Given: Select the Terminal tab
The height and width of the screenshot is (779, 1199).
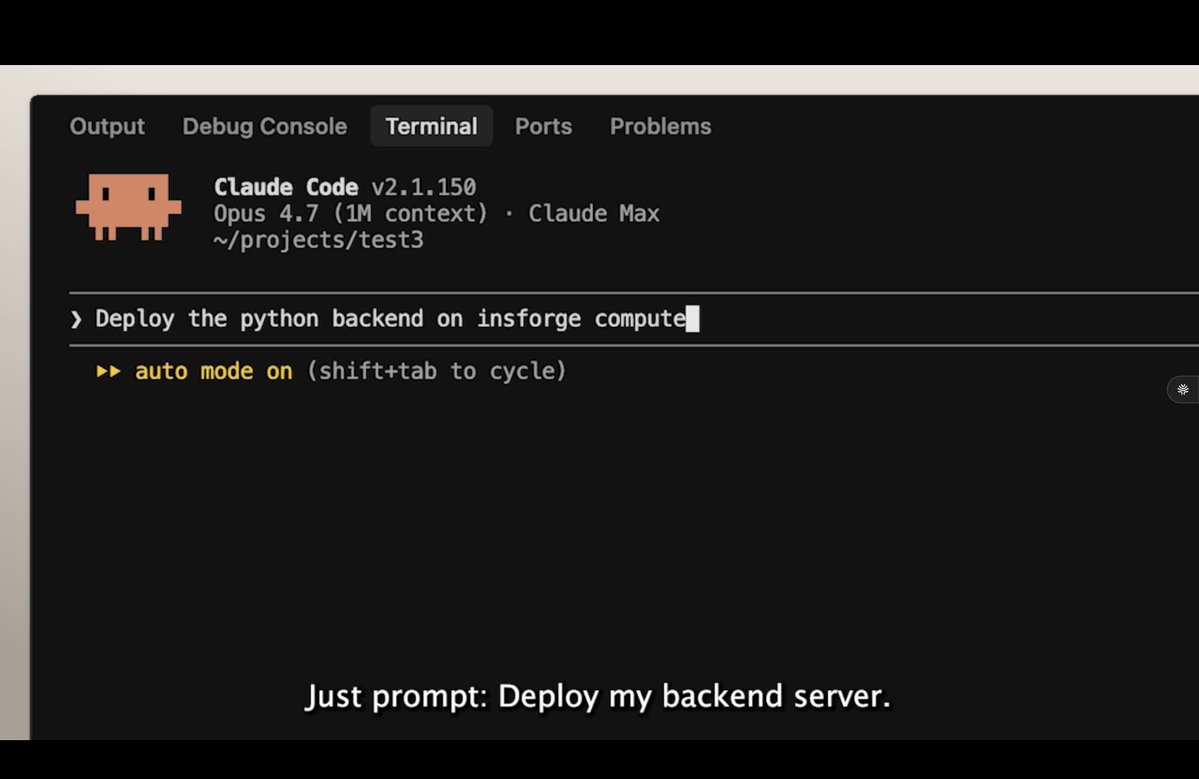Looking at the screenshot, I should [x=431, y=126].
